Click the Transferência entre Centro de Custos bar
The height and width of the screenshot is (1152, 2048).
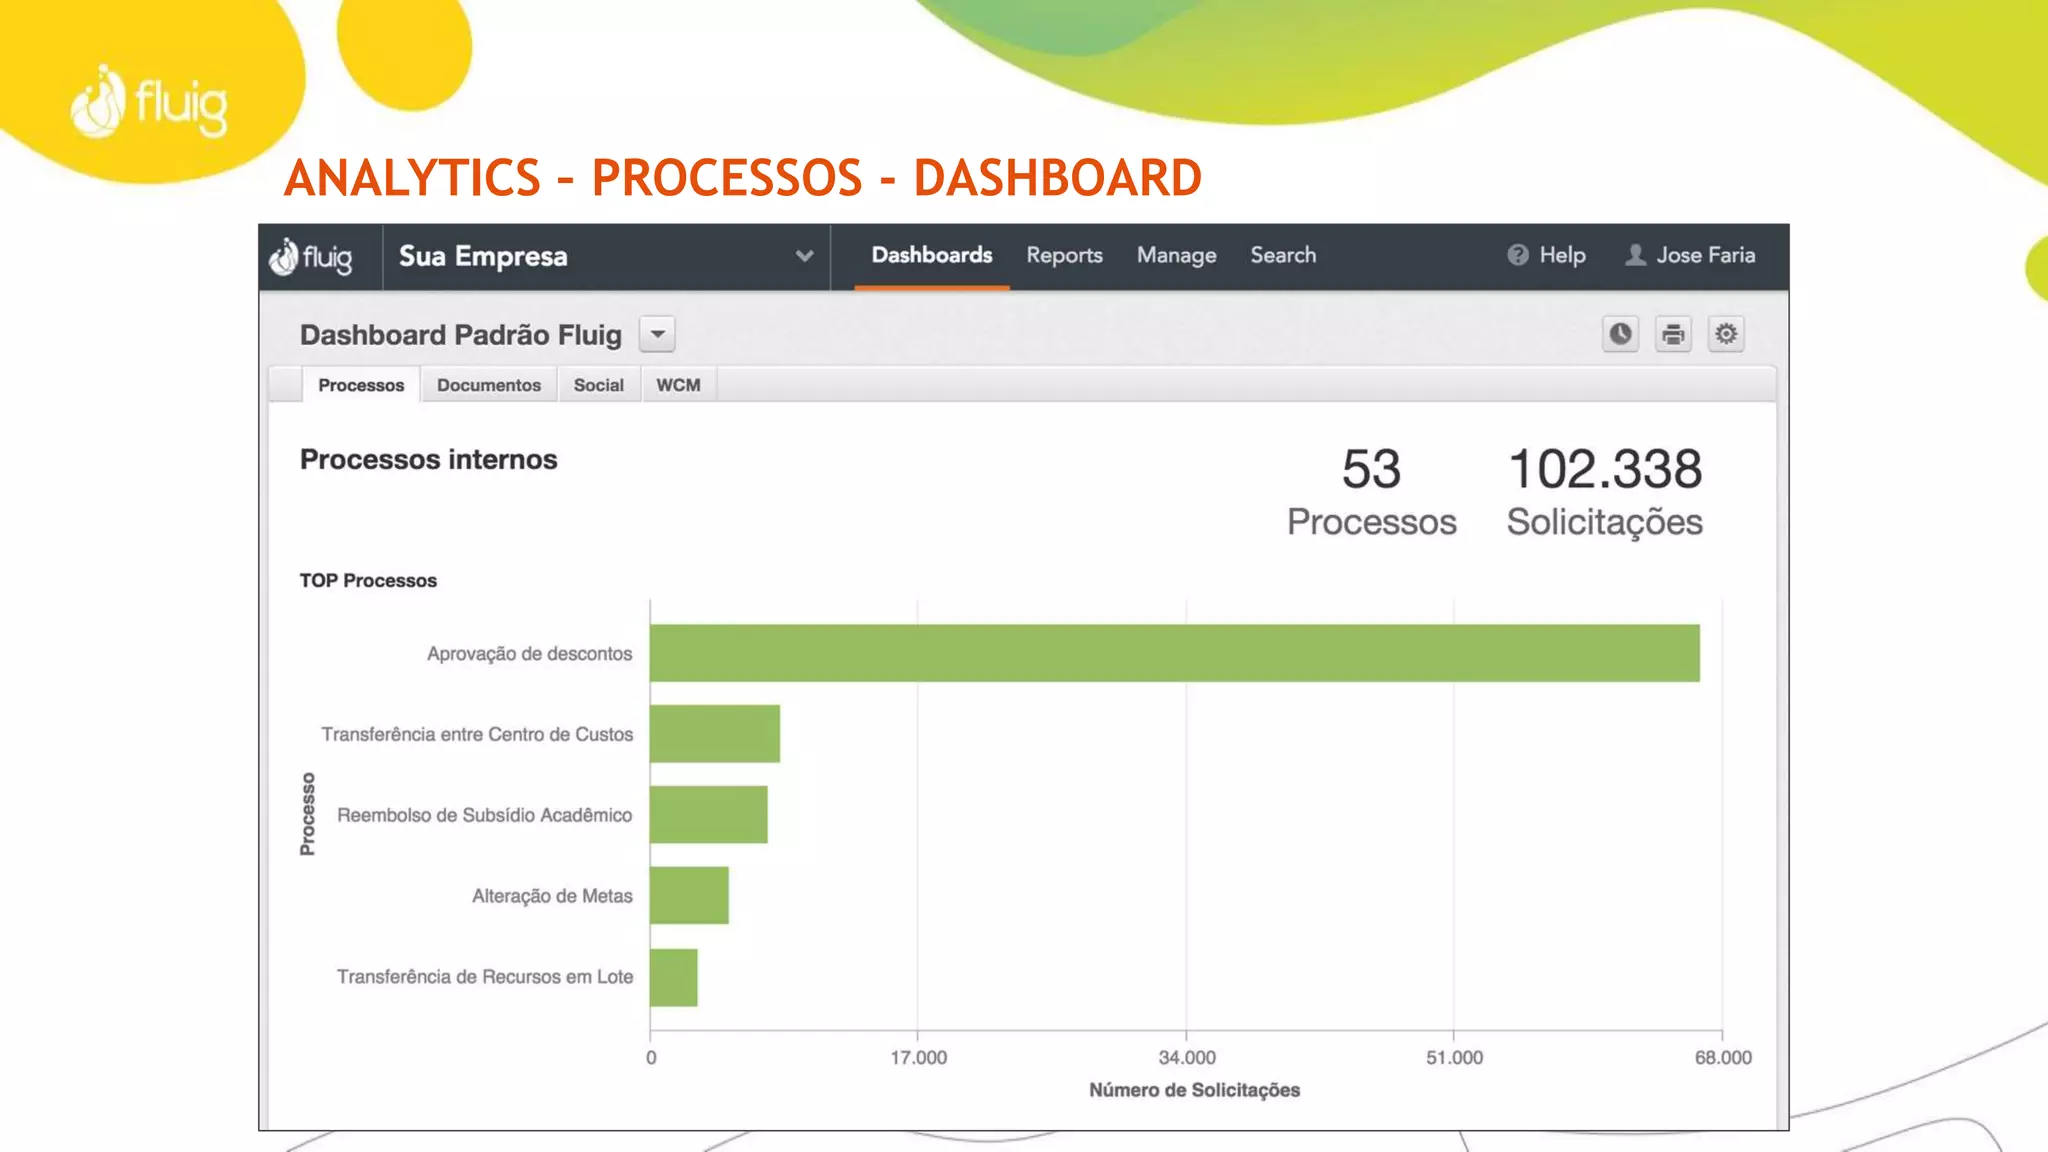[714, 734]
